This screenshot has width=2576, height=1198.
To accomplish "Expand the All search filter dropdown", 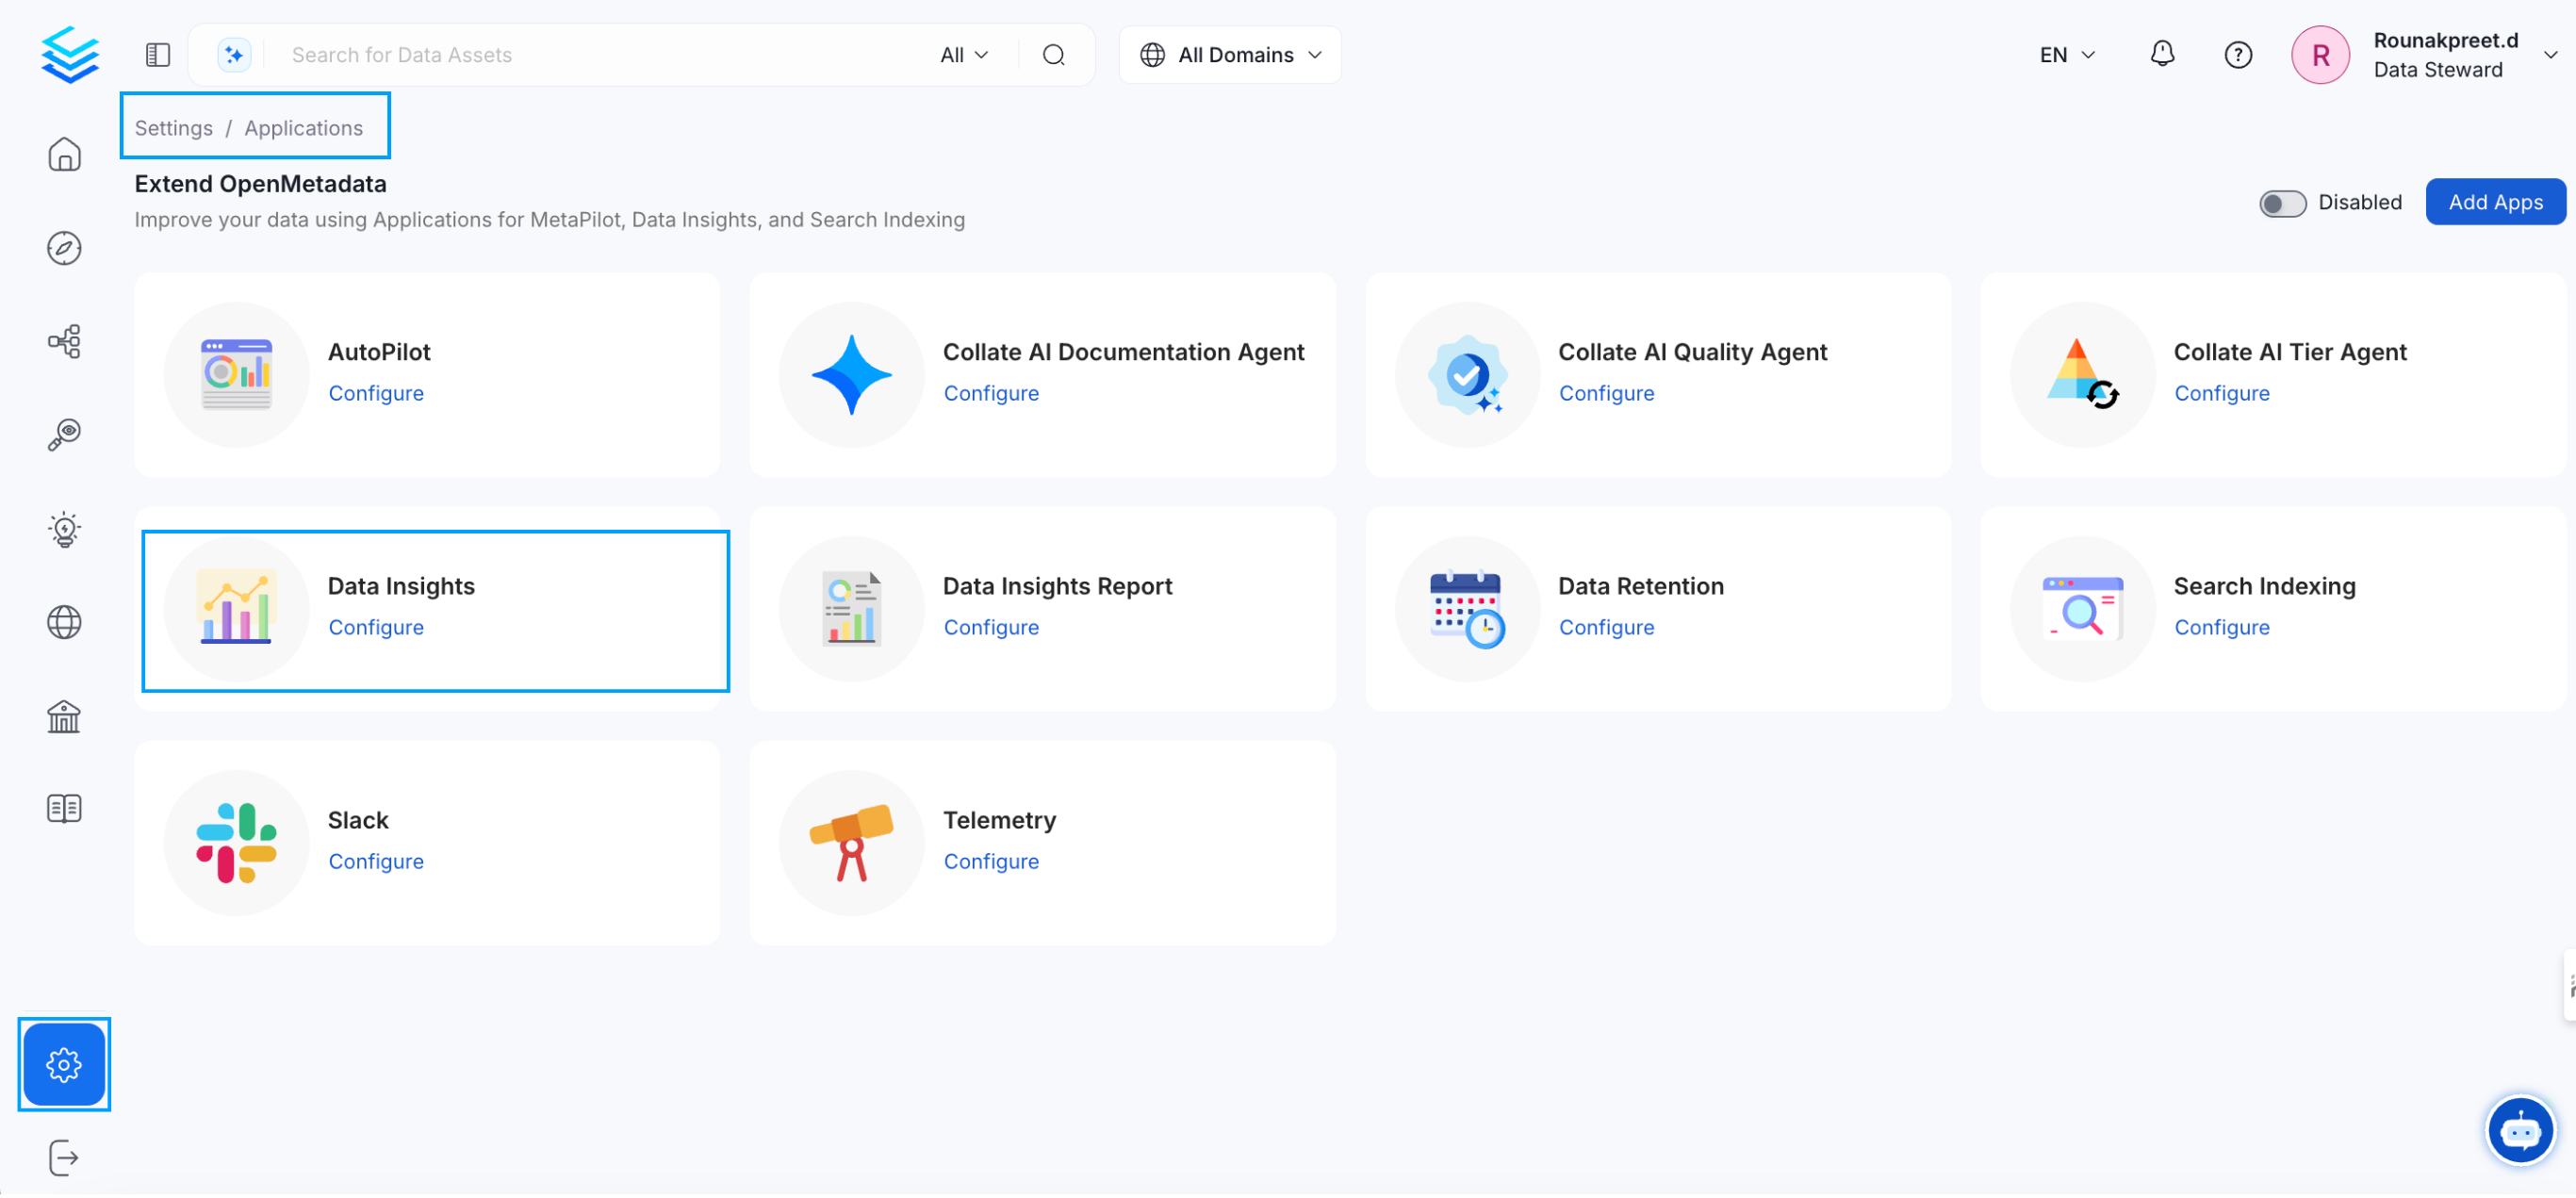I will pos(961,54).
